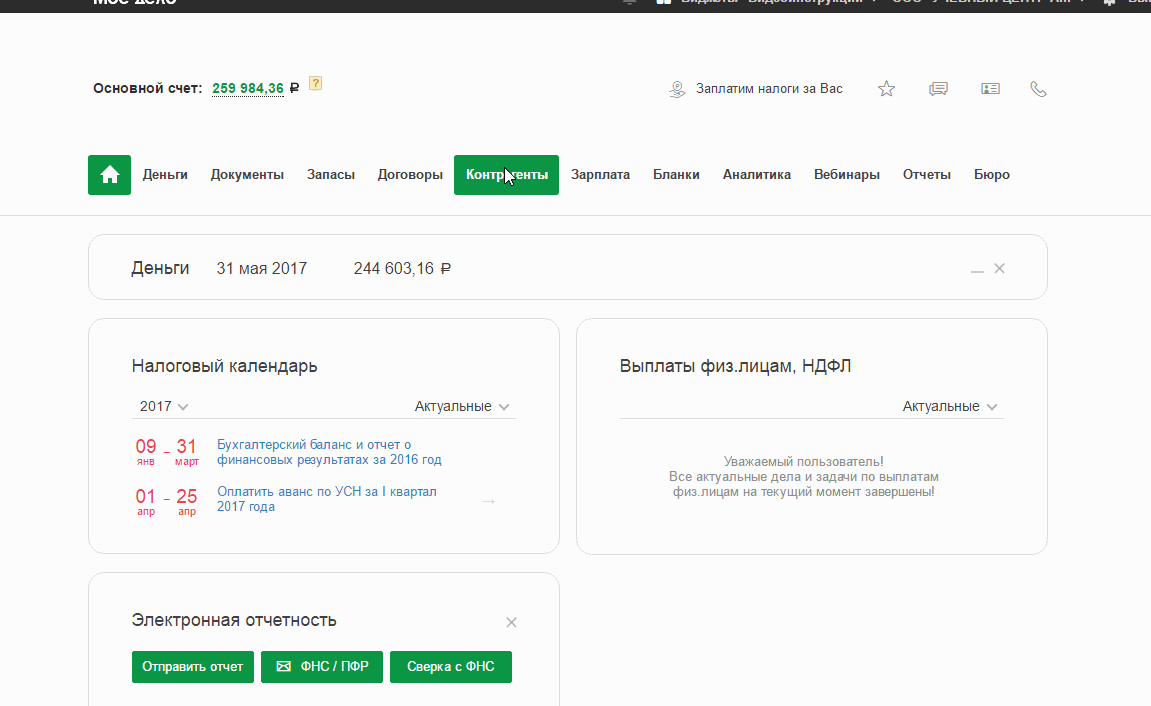Click the 25 апр date in calendar
Image resolution: width=1151 pixels, height=706 pixels.
[x=186, y=502]
